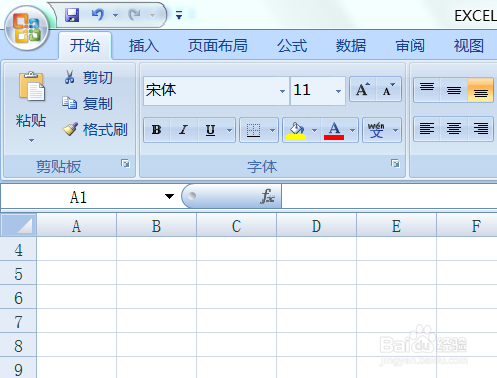The image size is (497, 378).
Task: Select row 6 header
Action: point(18,297)
